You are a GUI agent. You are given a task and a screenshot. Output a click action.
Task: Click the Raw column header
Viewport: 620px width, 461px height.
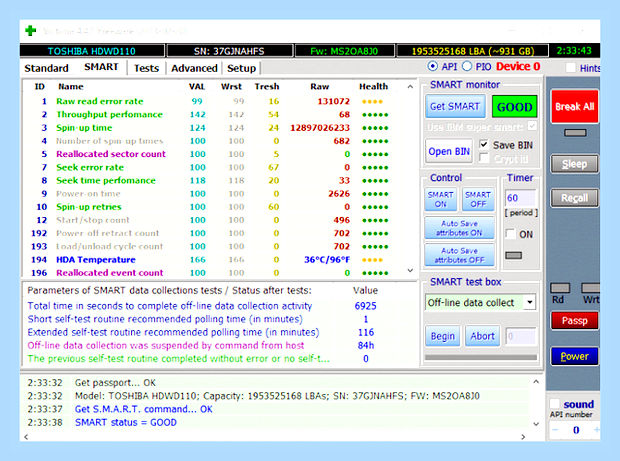(319, 87)
